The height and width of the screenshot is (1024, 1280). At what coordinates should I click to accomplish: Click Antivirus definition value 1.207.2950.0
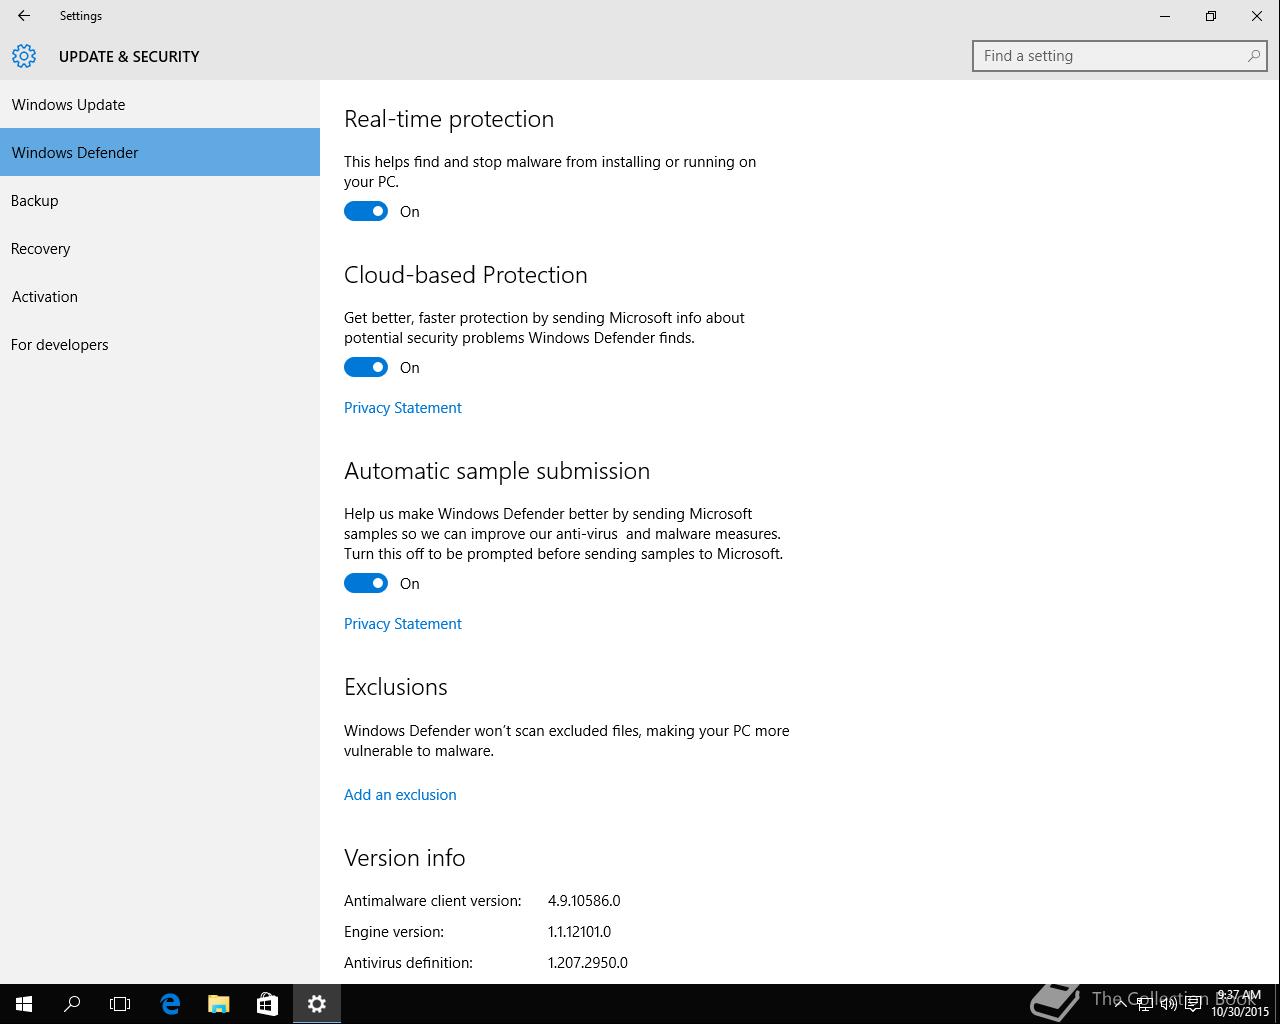click(588, 963)
